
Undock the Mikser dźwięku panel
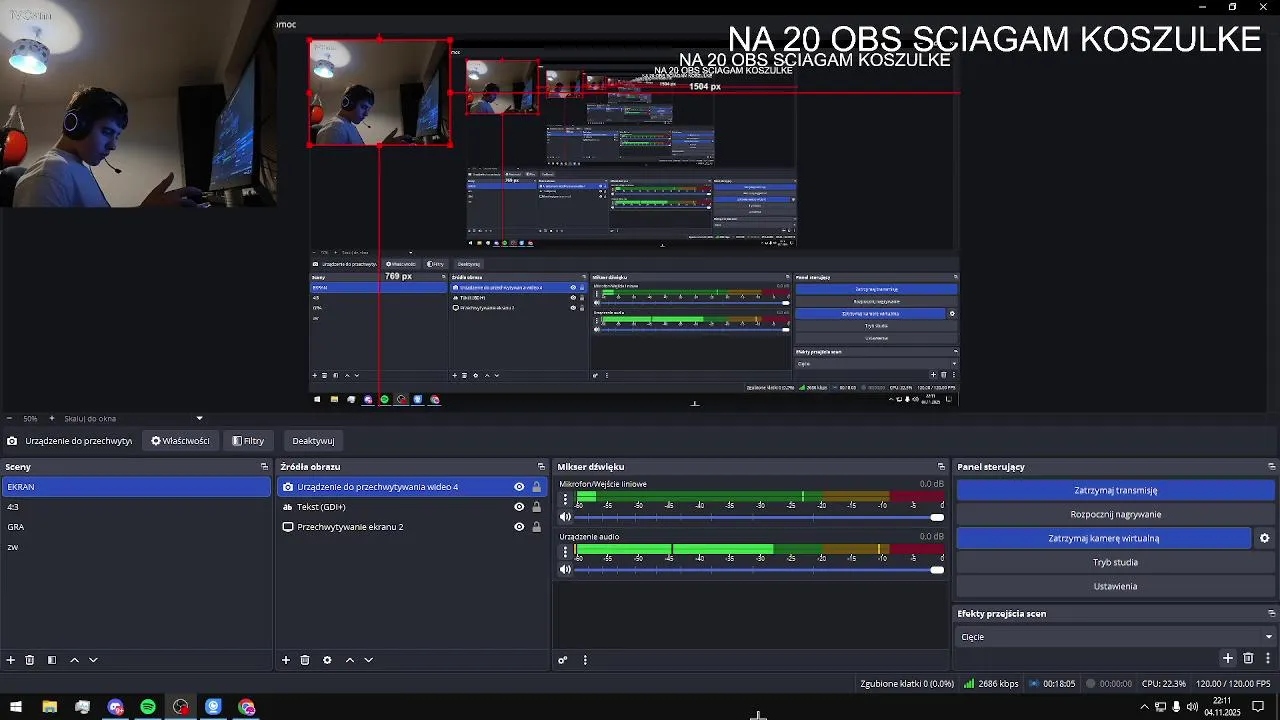point(941,467)
